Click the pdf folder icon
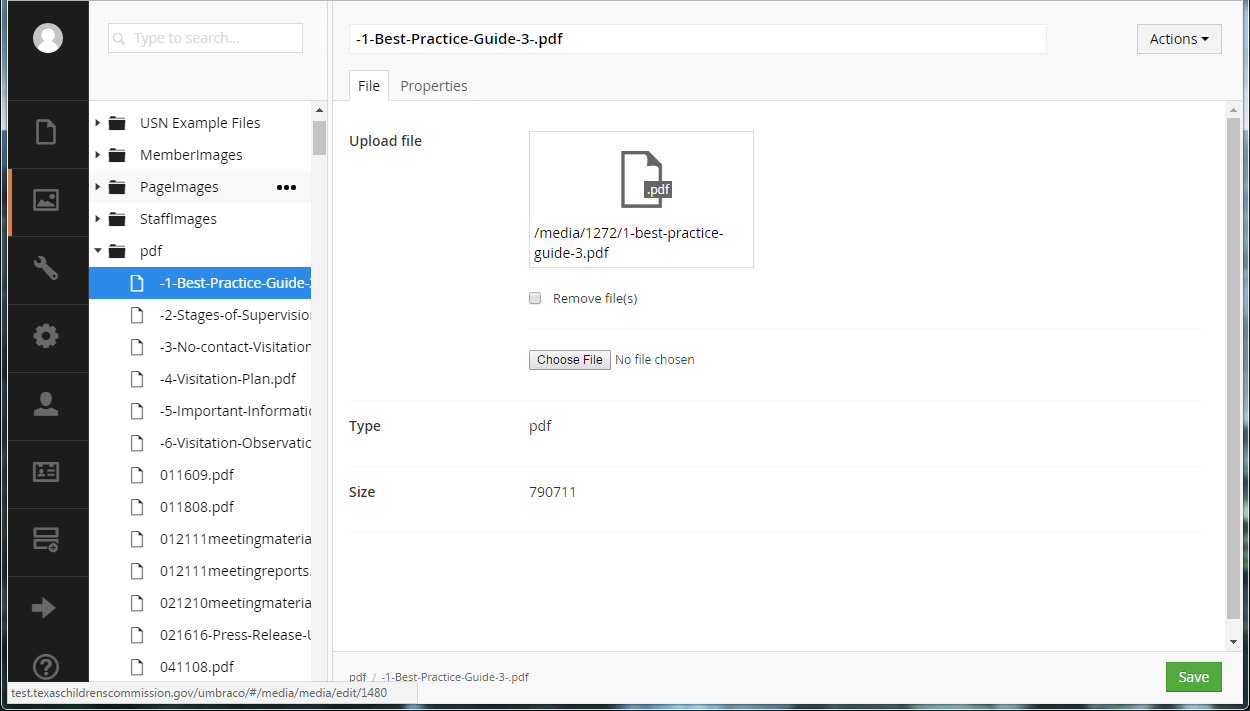 tap(117, 251)
